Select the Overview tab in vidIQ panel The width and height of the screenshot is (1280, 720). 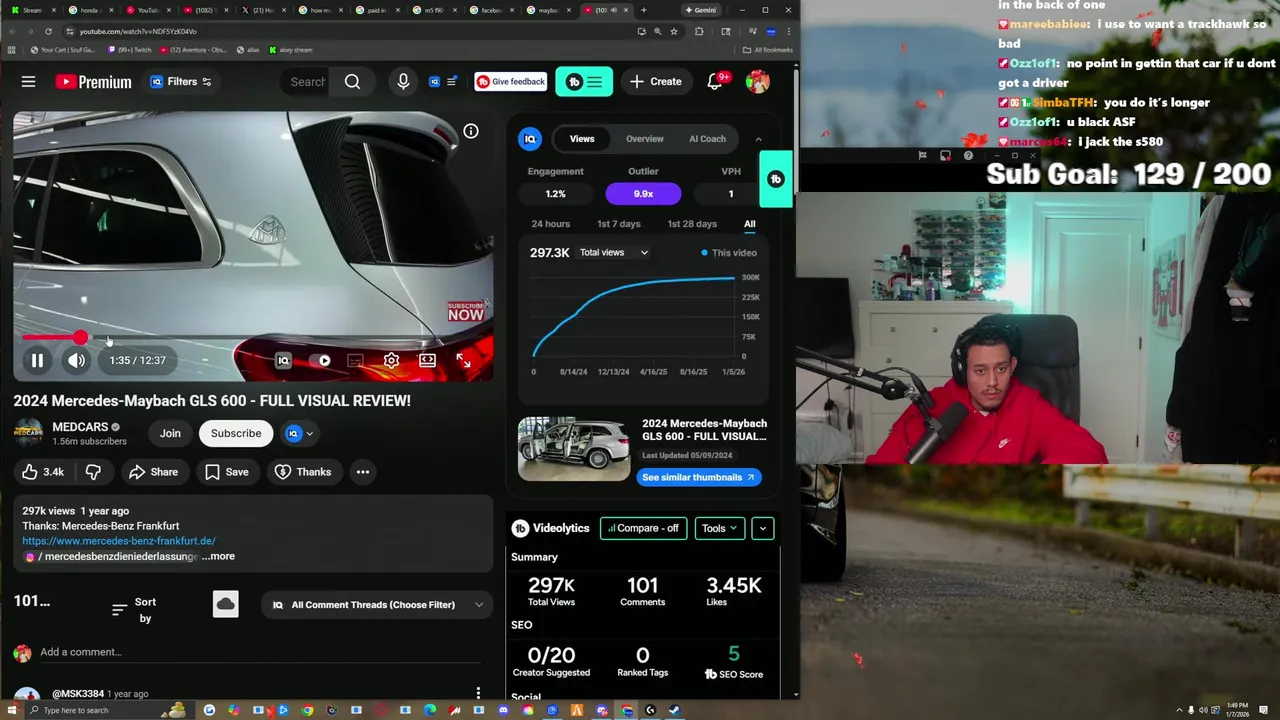point(645,139)
